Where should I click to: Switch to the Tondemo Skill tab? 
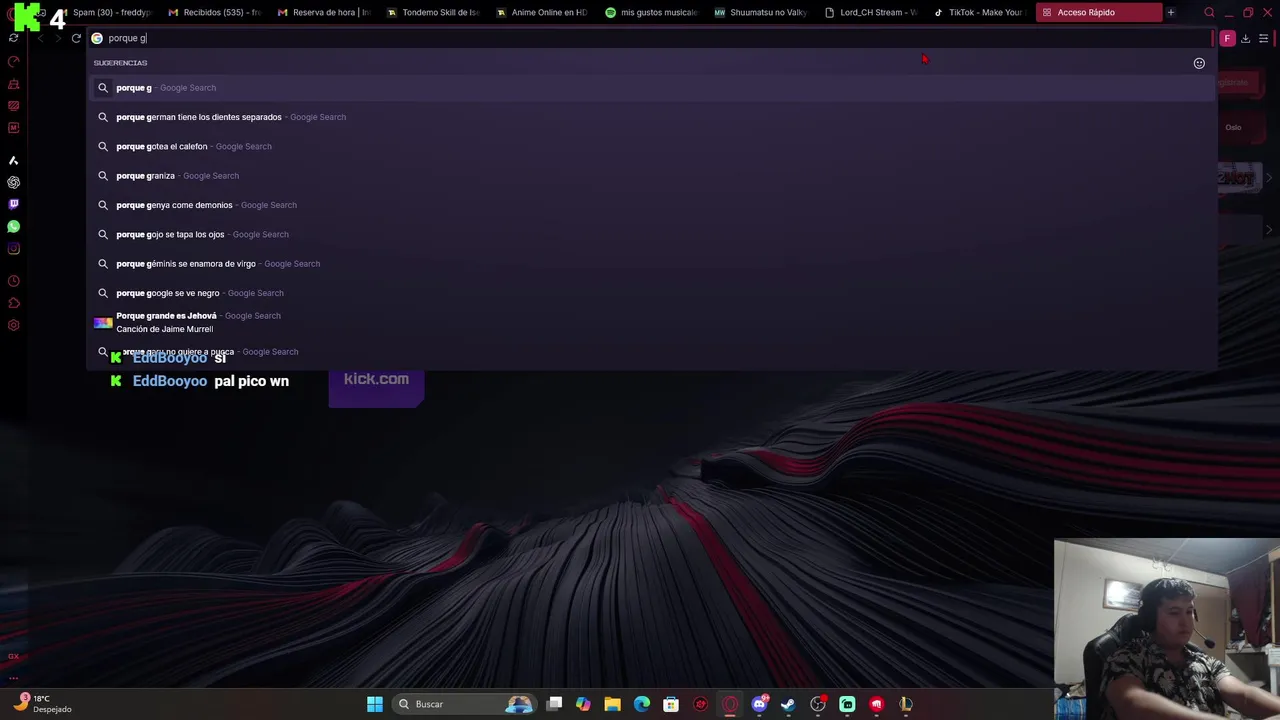click(x=432, y=12)
